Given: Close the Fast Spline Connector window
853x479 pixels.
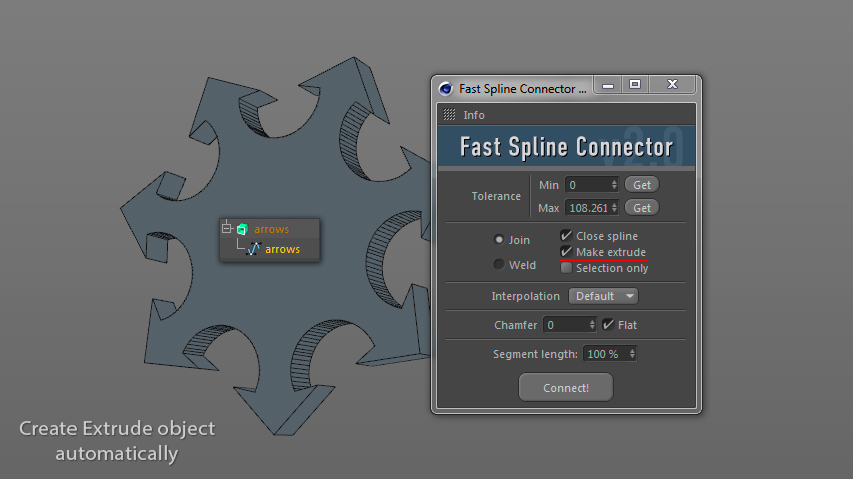Looking at the screenshot, I should click(x=672, y=84).
